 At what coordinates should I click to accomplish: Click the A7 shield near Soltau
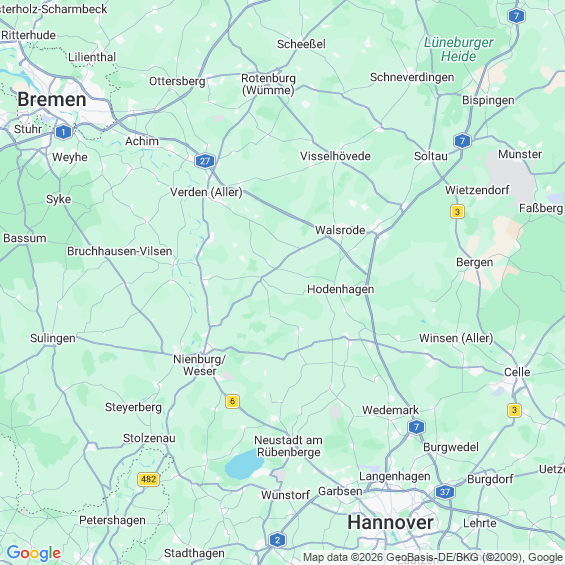pyautogui.click(x=462, y=141)
